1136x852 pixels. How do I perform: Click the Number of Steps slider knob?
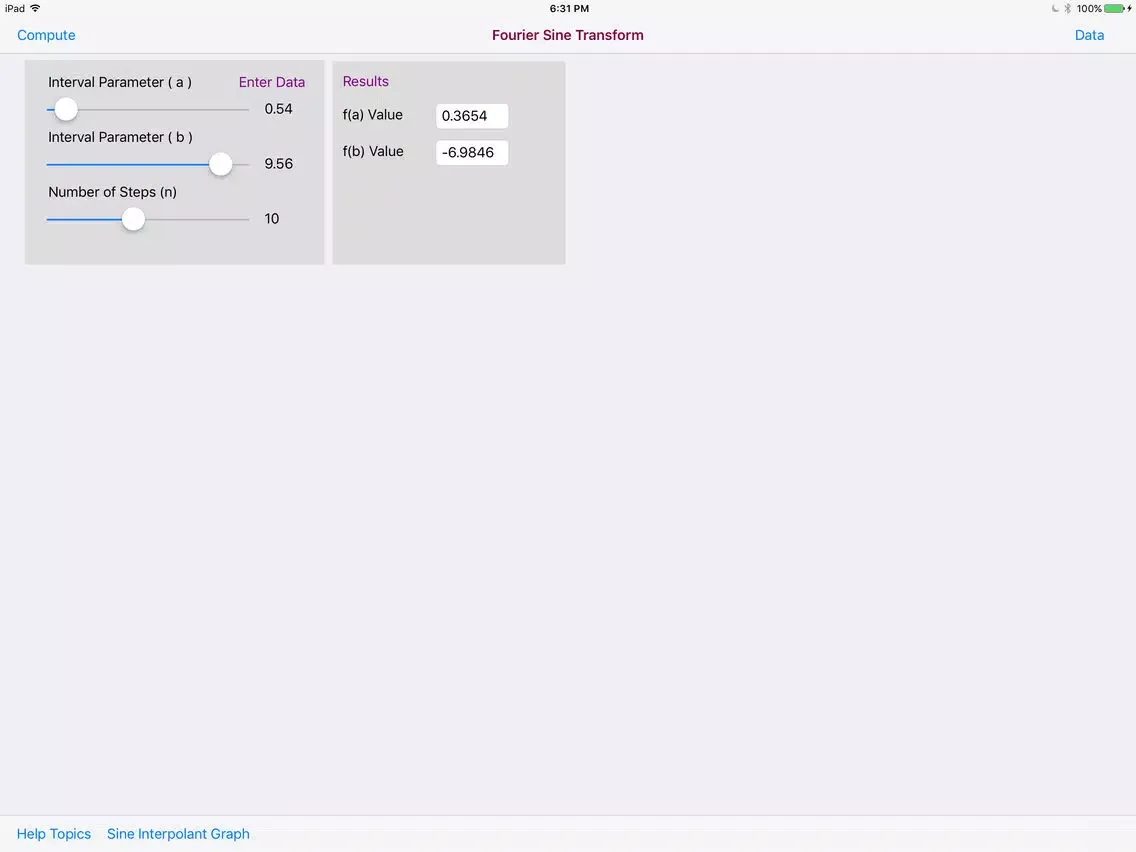point(133,219)
